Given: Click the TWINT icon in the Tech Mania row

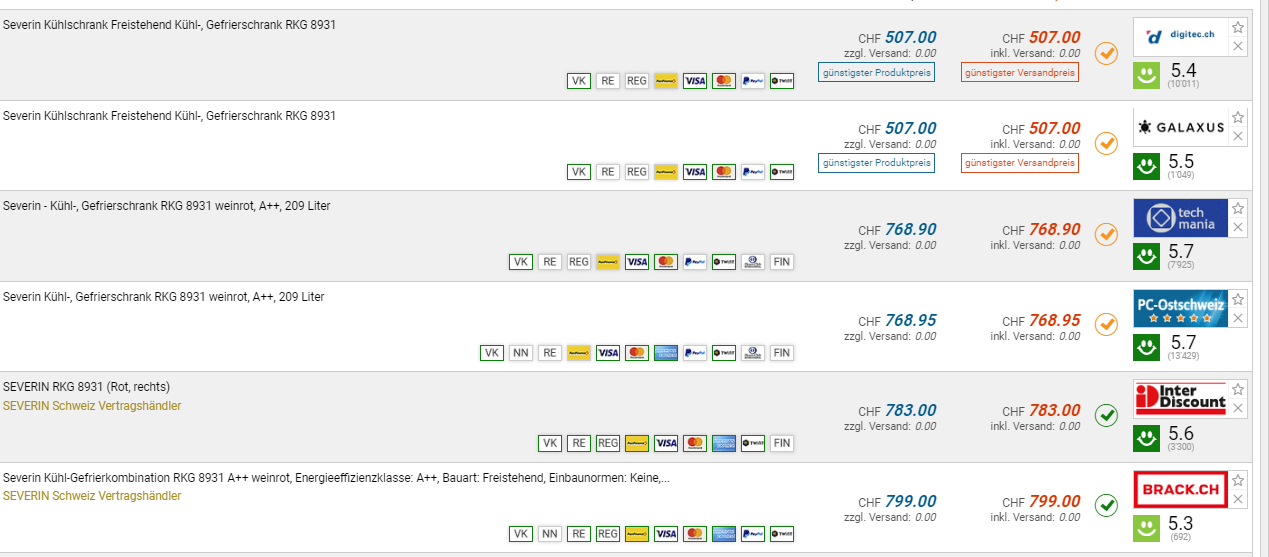Looking at the screenshot, I should click(x=723, y=262).
